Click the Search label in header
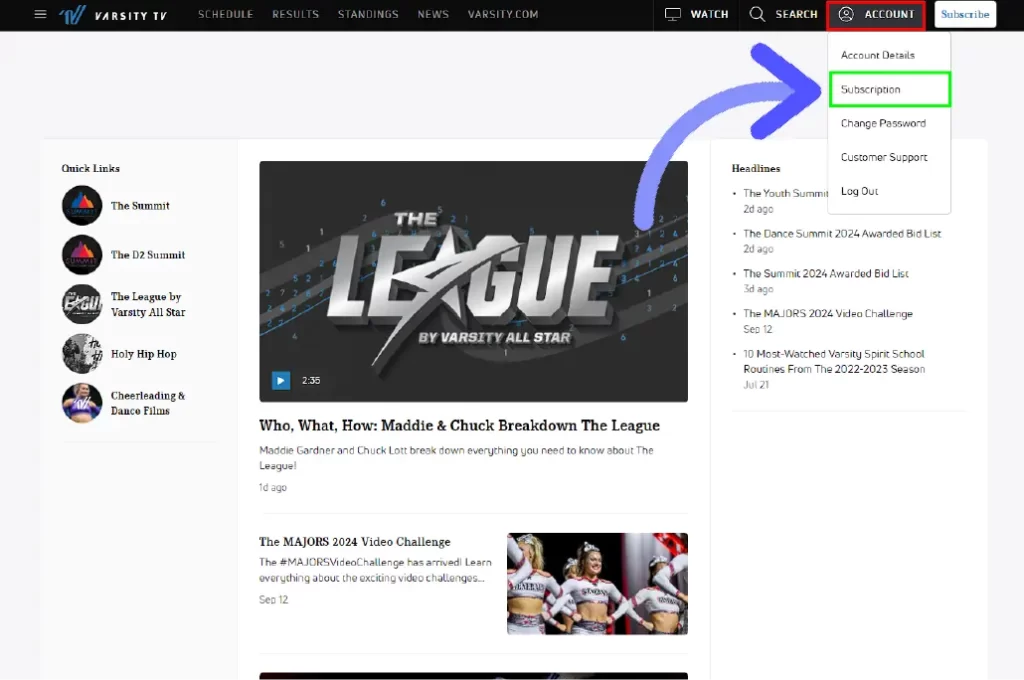Screen dimensions: 1024x680 [796, 14]
